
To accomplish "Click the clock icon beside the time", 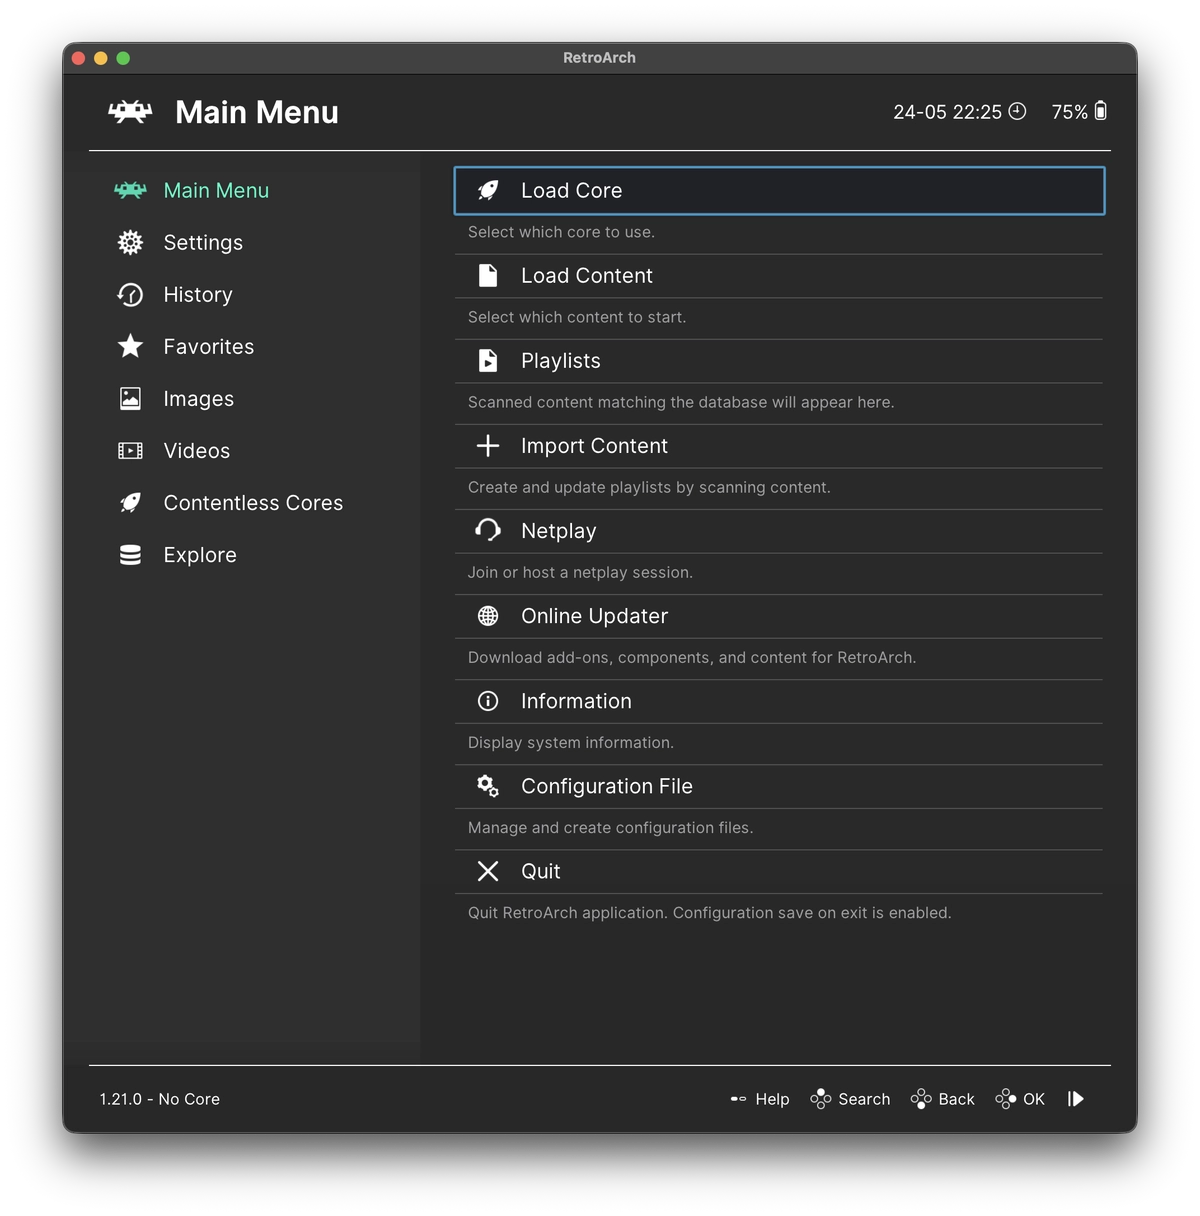I will [1017, 111].
